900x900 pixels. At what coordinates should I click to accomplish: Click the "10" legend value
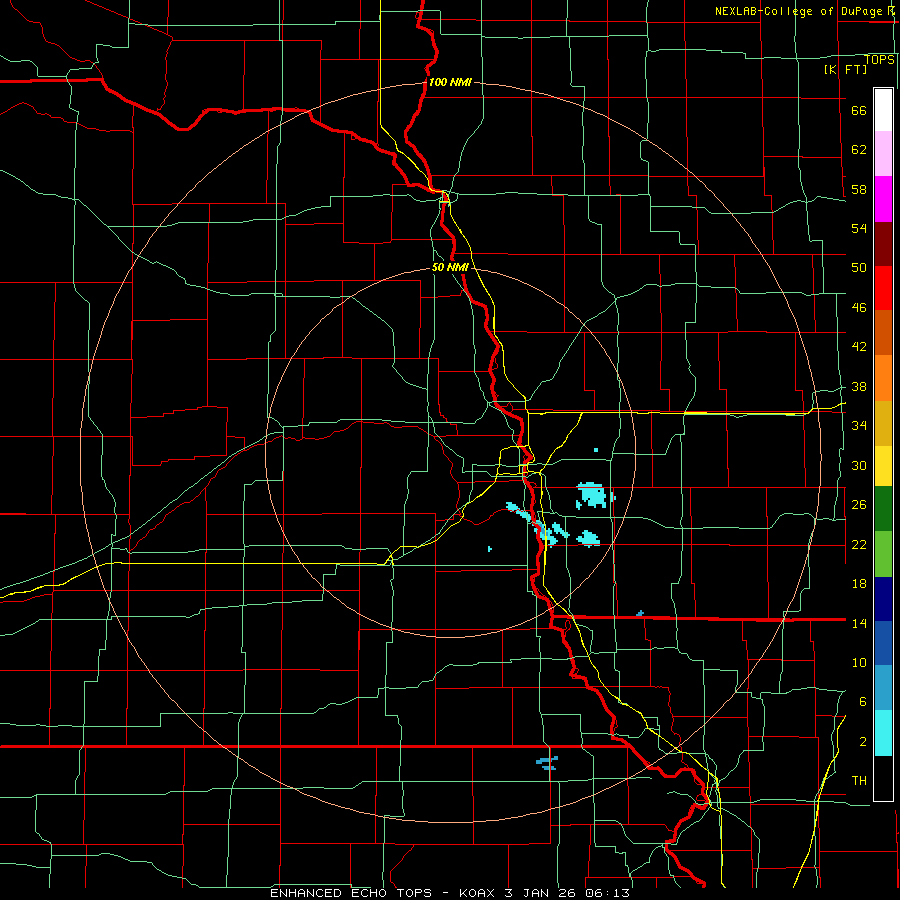859,663
